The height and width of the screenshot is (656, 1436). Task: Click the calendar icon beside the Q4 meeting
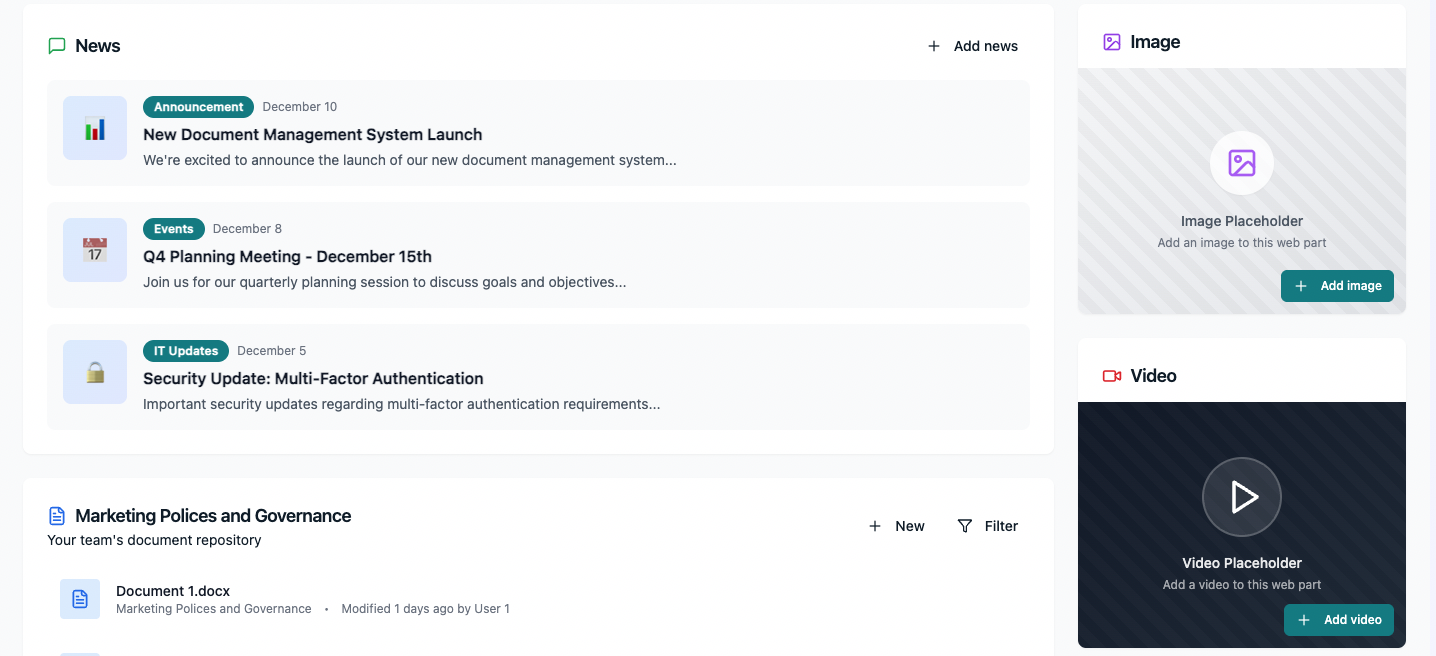click(94, 250)
